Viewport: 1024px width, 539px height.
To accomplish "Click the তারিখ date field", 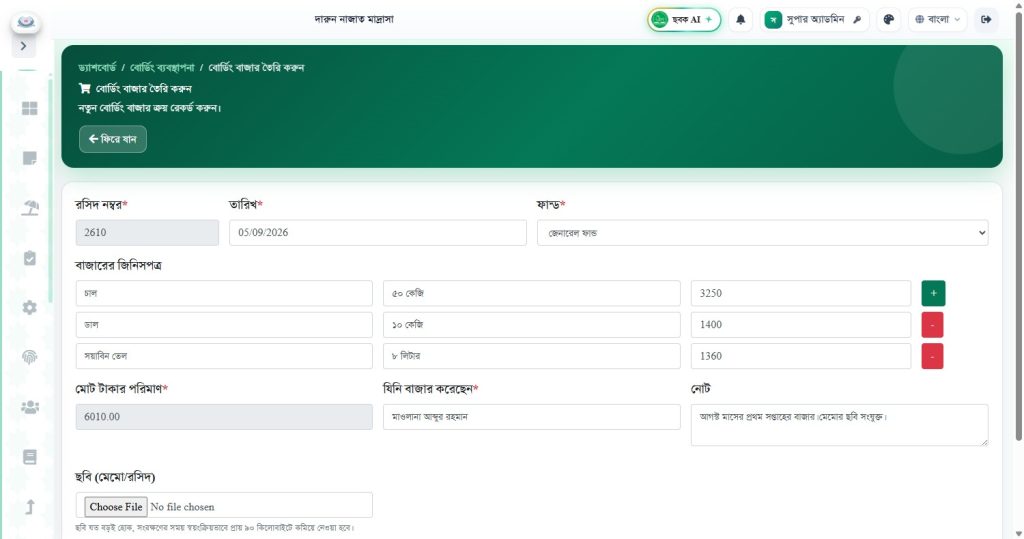I will tap(377, 233).
